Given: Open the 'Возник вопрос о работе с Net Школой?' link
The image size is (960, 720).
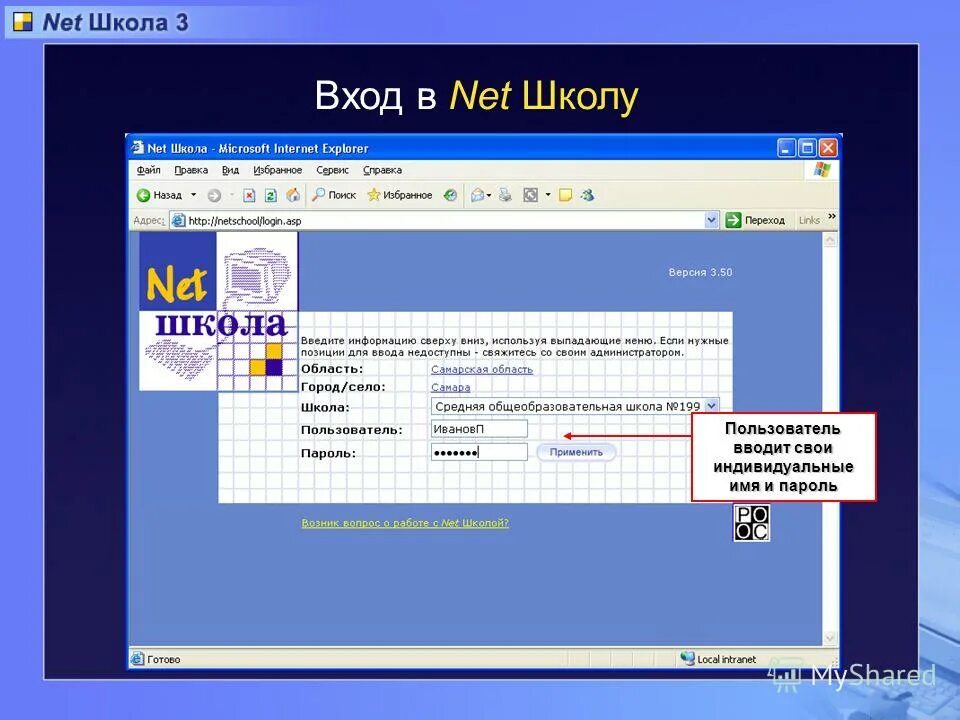Looking at the screenshot, I should tap(404, 522).
